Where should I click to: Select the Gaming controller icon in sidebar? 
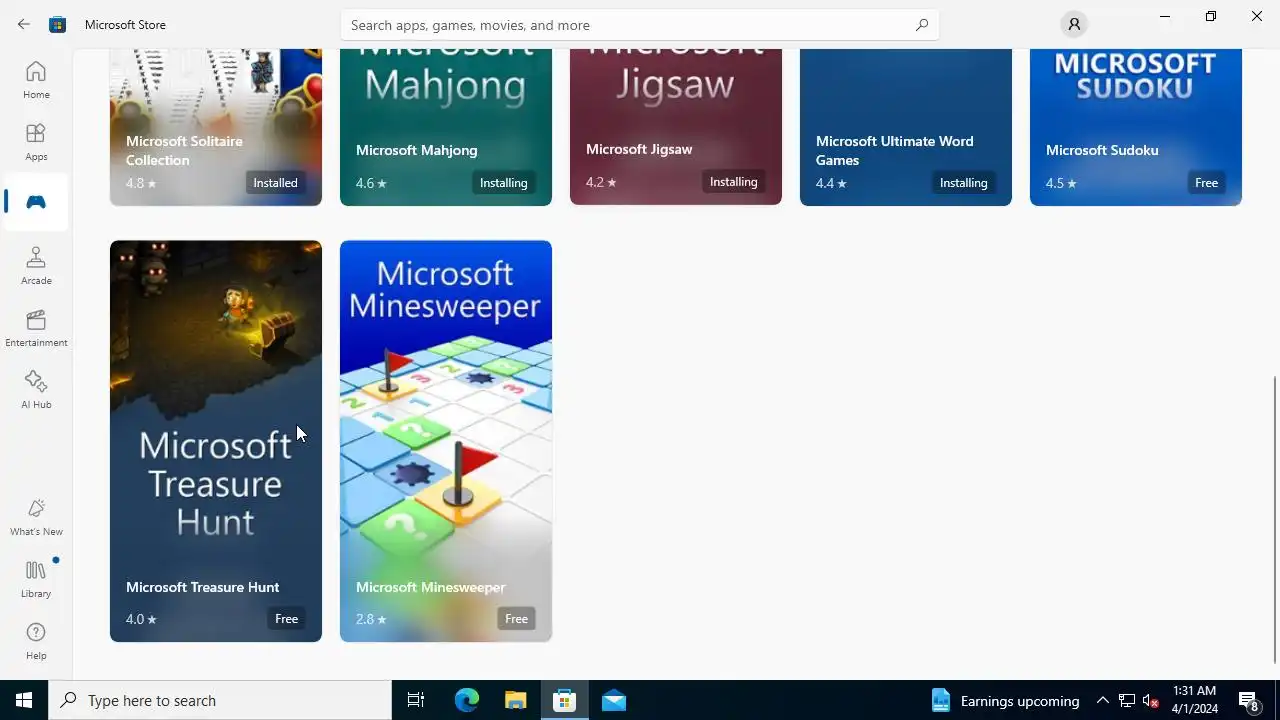pos(36,202)
